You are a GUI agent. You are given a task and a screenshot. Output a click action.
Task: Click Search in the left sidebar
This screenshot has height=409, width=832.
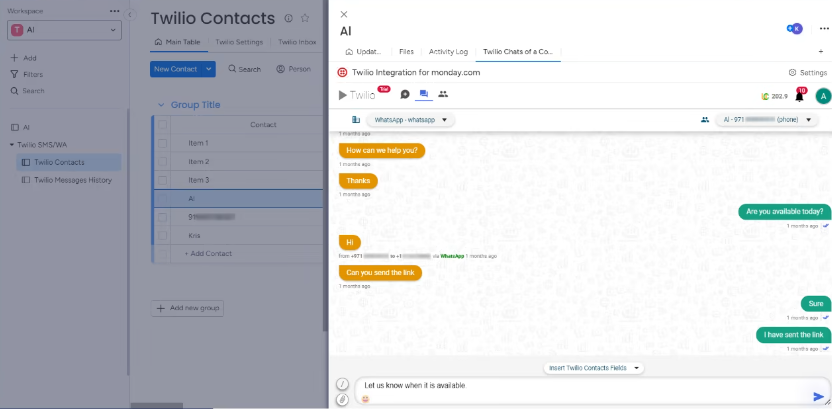click(x=28, y=91)
